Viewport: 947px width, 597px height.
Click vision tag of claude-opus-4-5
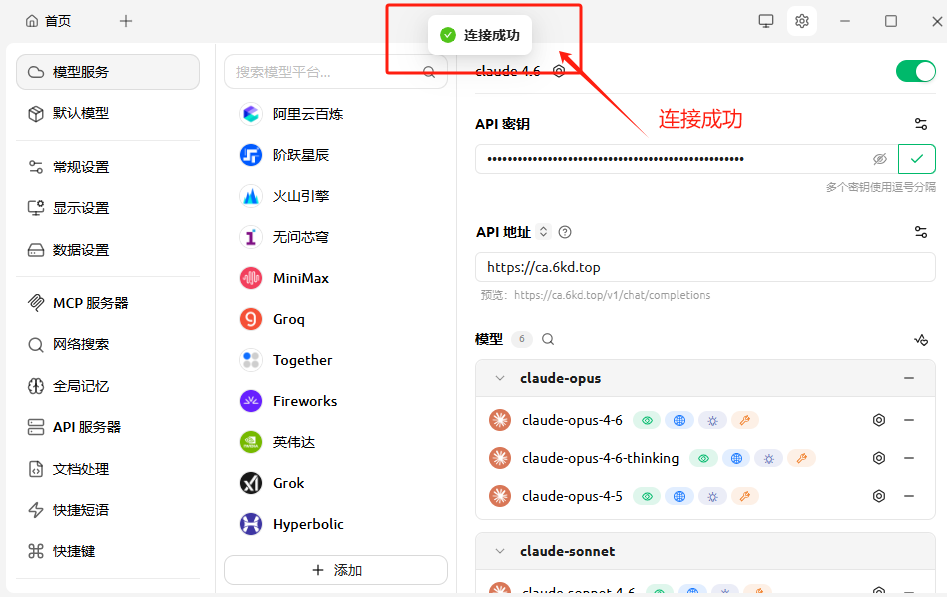[x=647, y=497]
